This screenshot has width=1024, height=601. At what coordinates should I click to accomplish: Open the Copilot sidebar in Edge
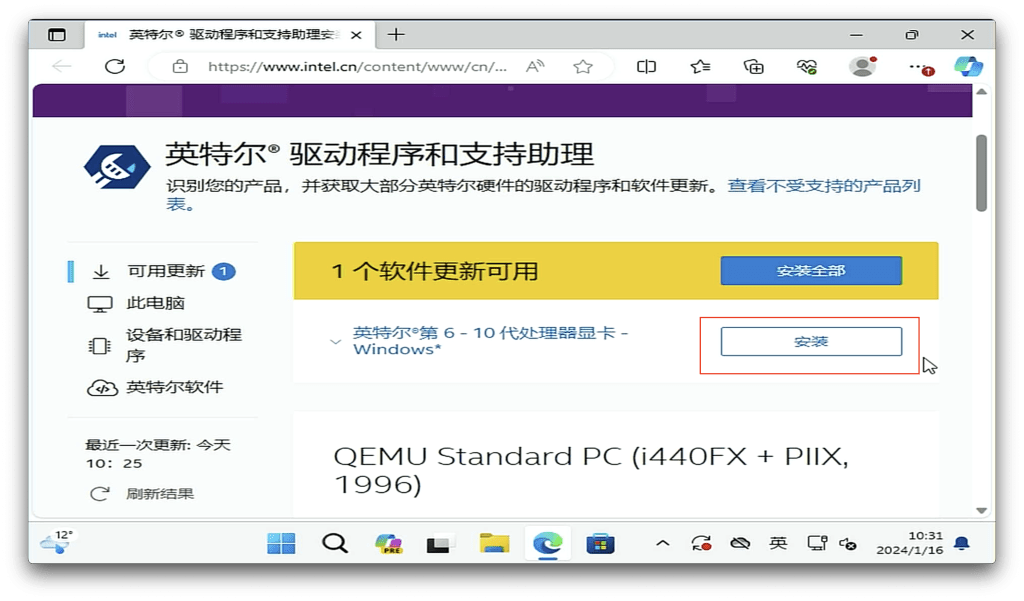968,67
